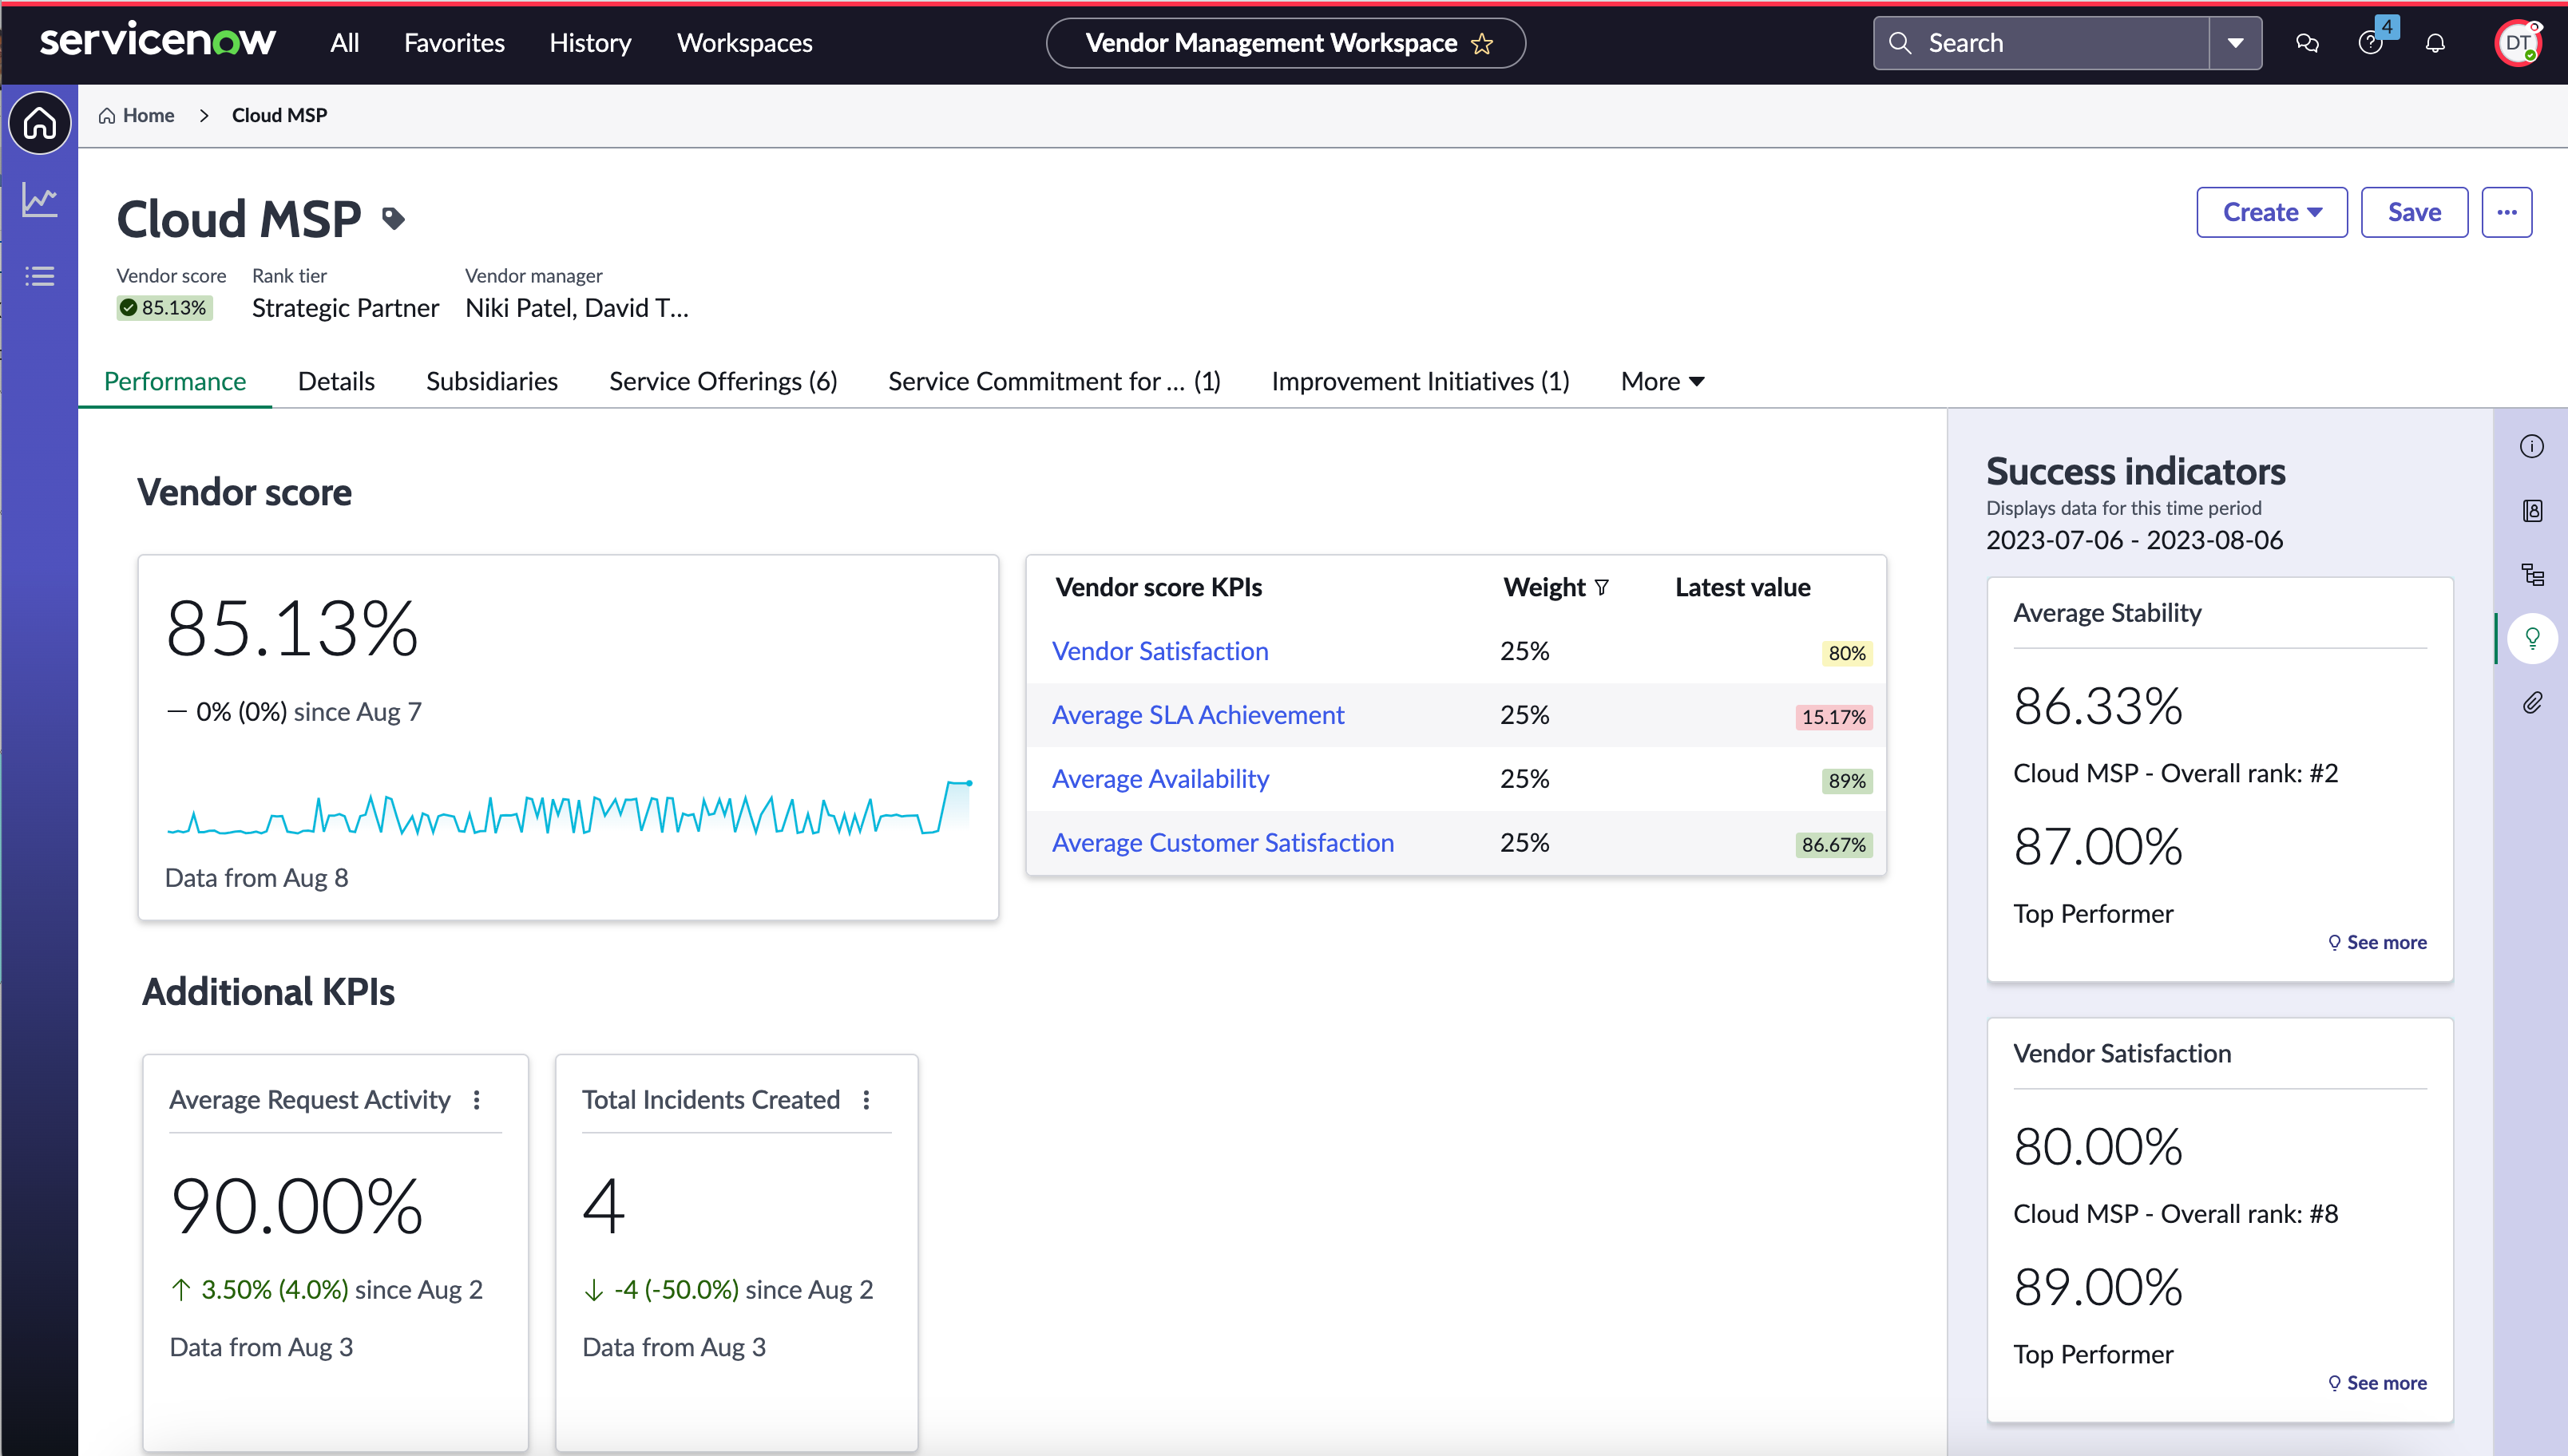The width and height of the screenshot is (2568, 1456).
Task: Click the vendor manager names Niki Patel, David T...
Action: pos(577,308)
